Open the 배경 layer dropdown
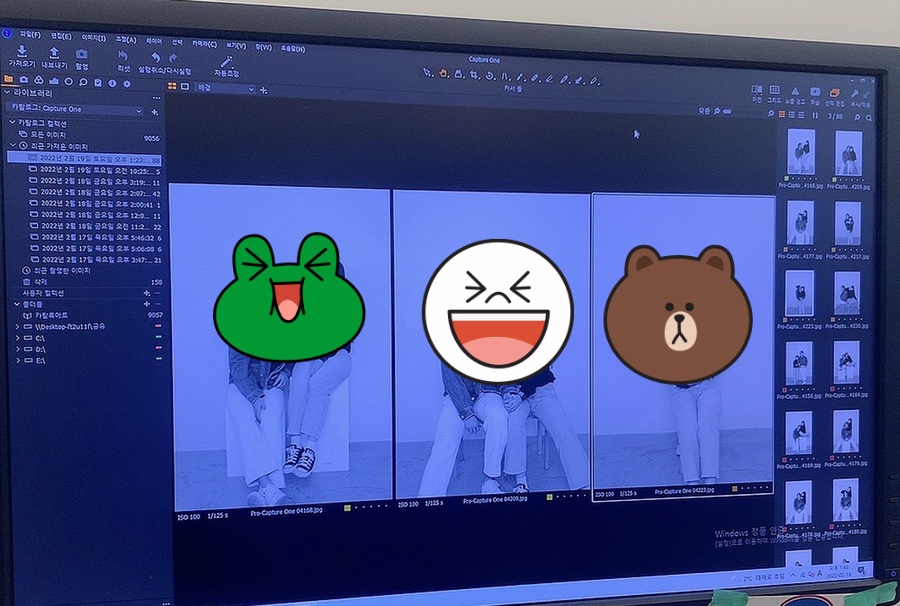The width and height of the screenshot is (900, 606). pyautogui.click(x=226, y=88)
